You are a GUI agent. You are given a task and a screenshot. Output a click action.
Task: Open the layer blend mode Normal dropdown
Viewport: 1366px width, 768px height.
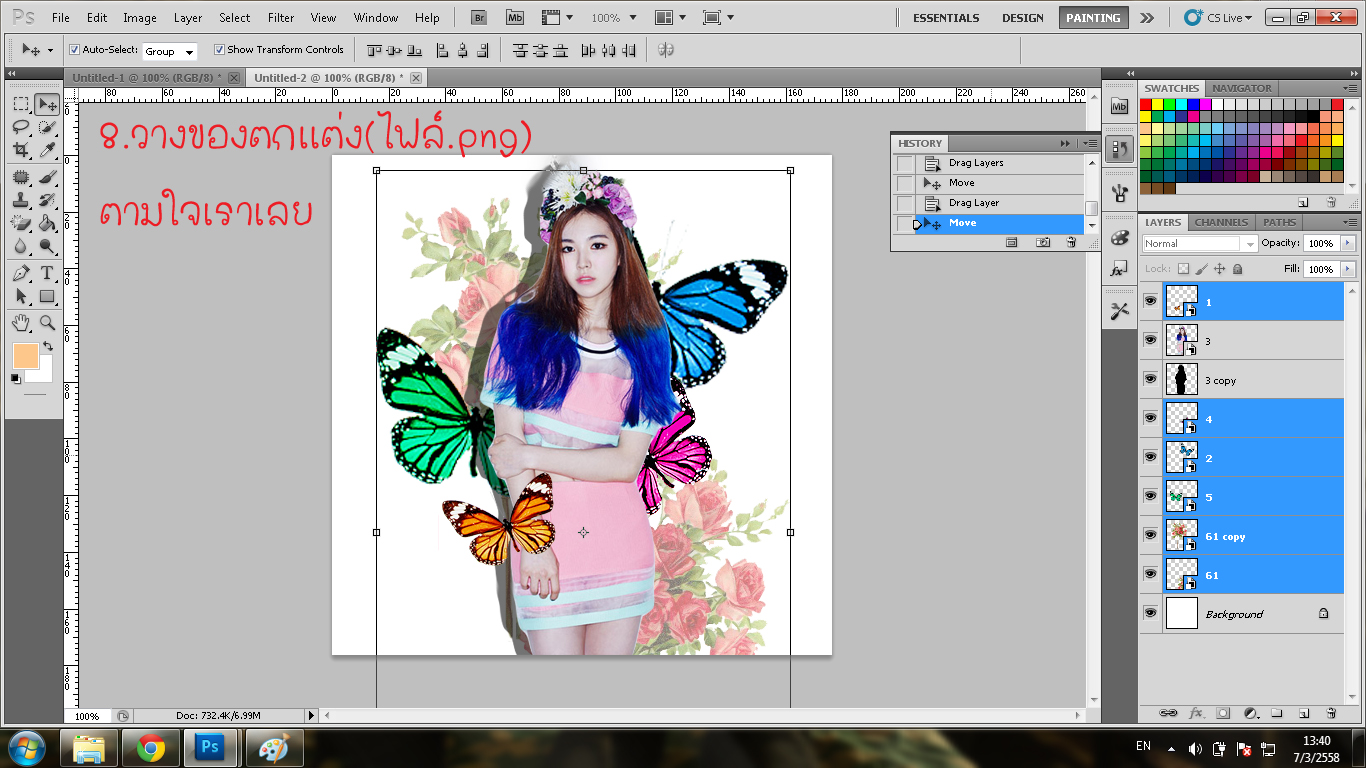click(x=1200, y=243)
